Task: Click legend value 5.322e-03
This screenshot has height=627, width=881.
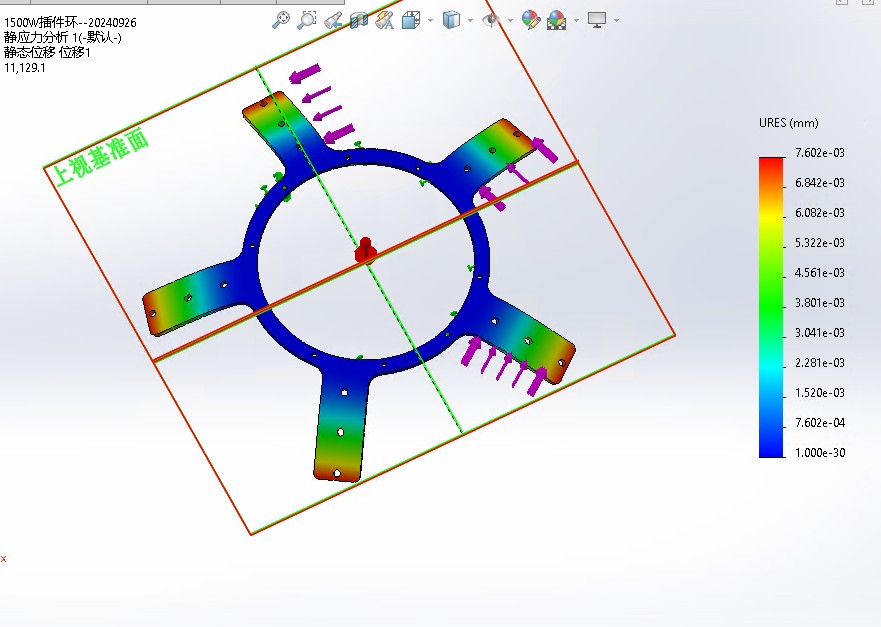Action: [x=820, y=243]
